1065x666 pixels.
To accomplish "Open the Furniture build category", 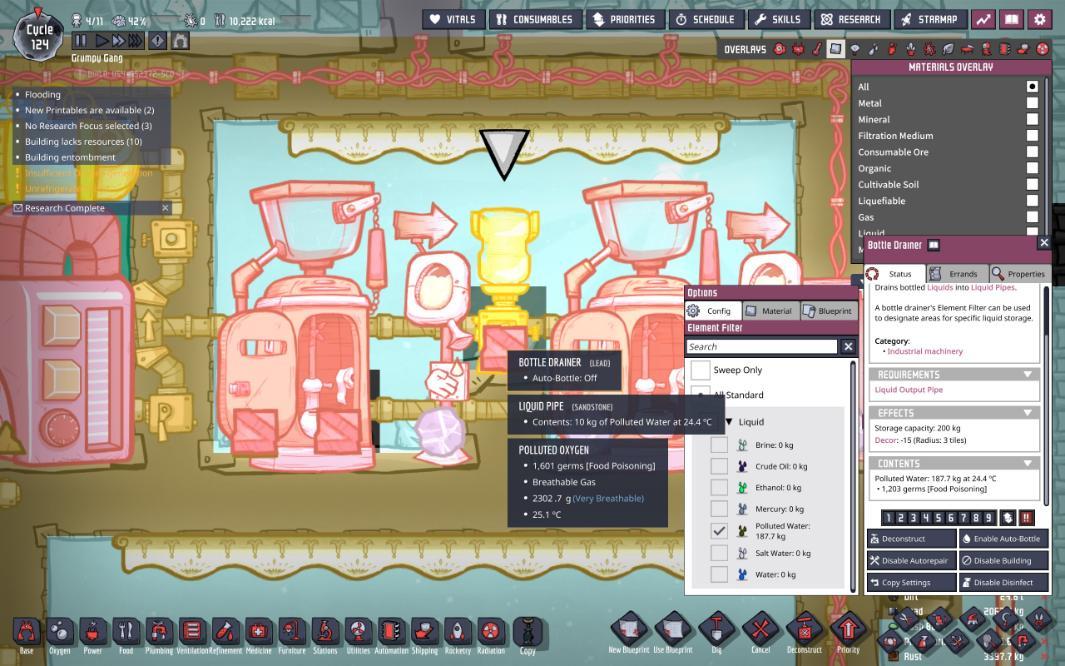I will [x=291, y=631].
